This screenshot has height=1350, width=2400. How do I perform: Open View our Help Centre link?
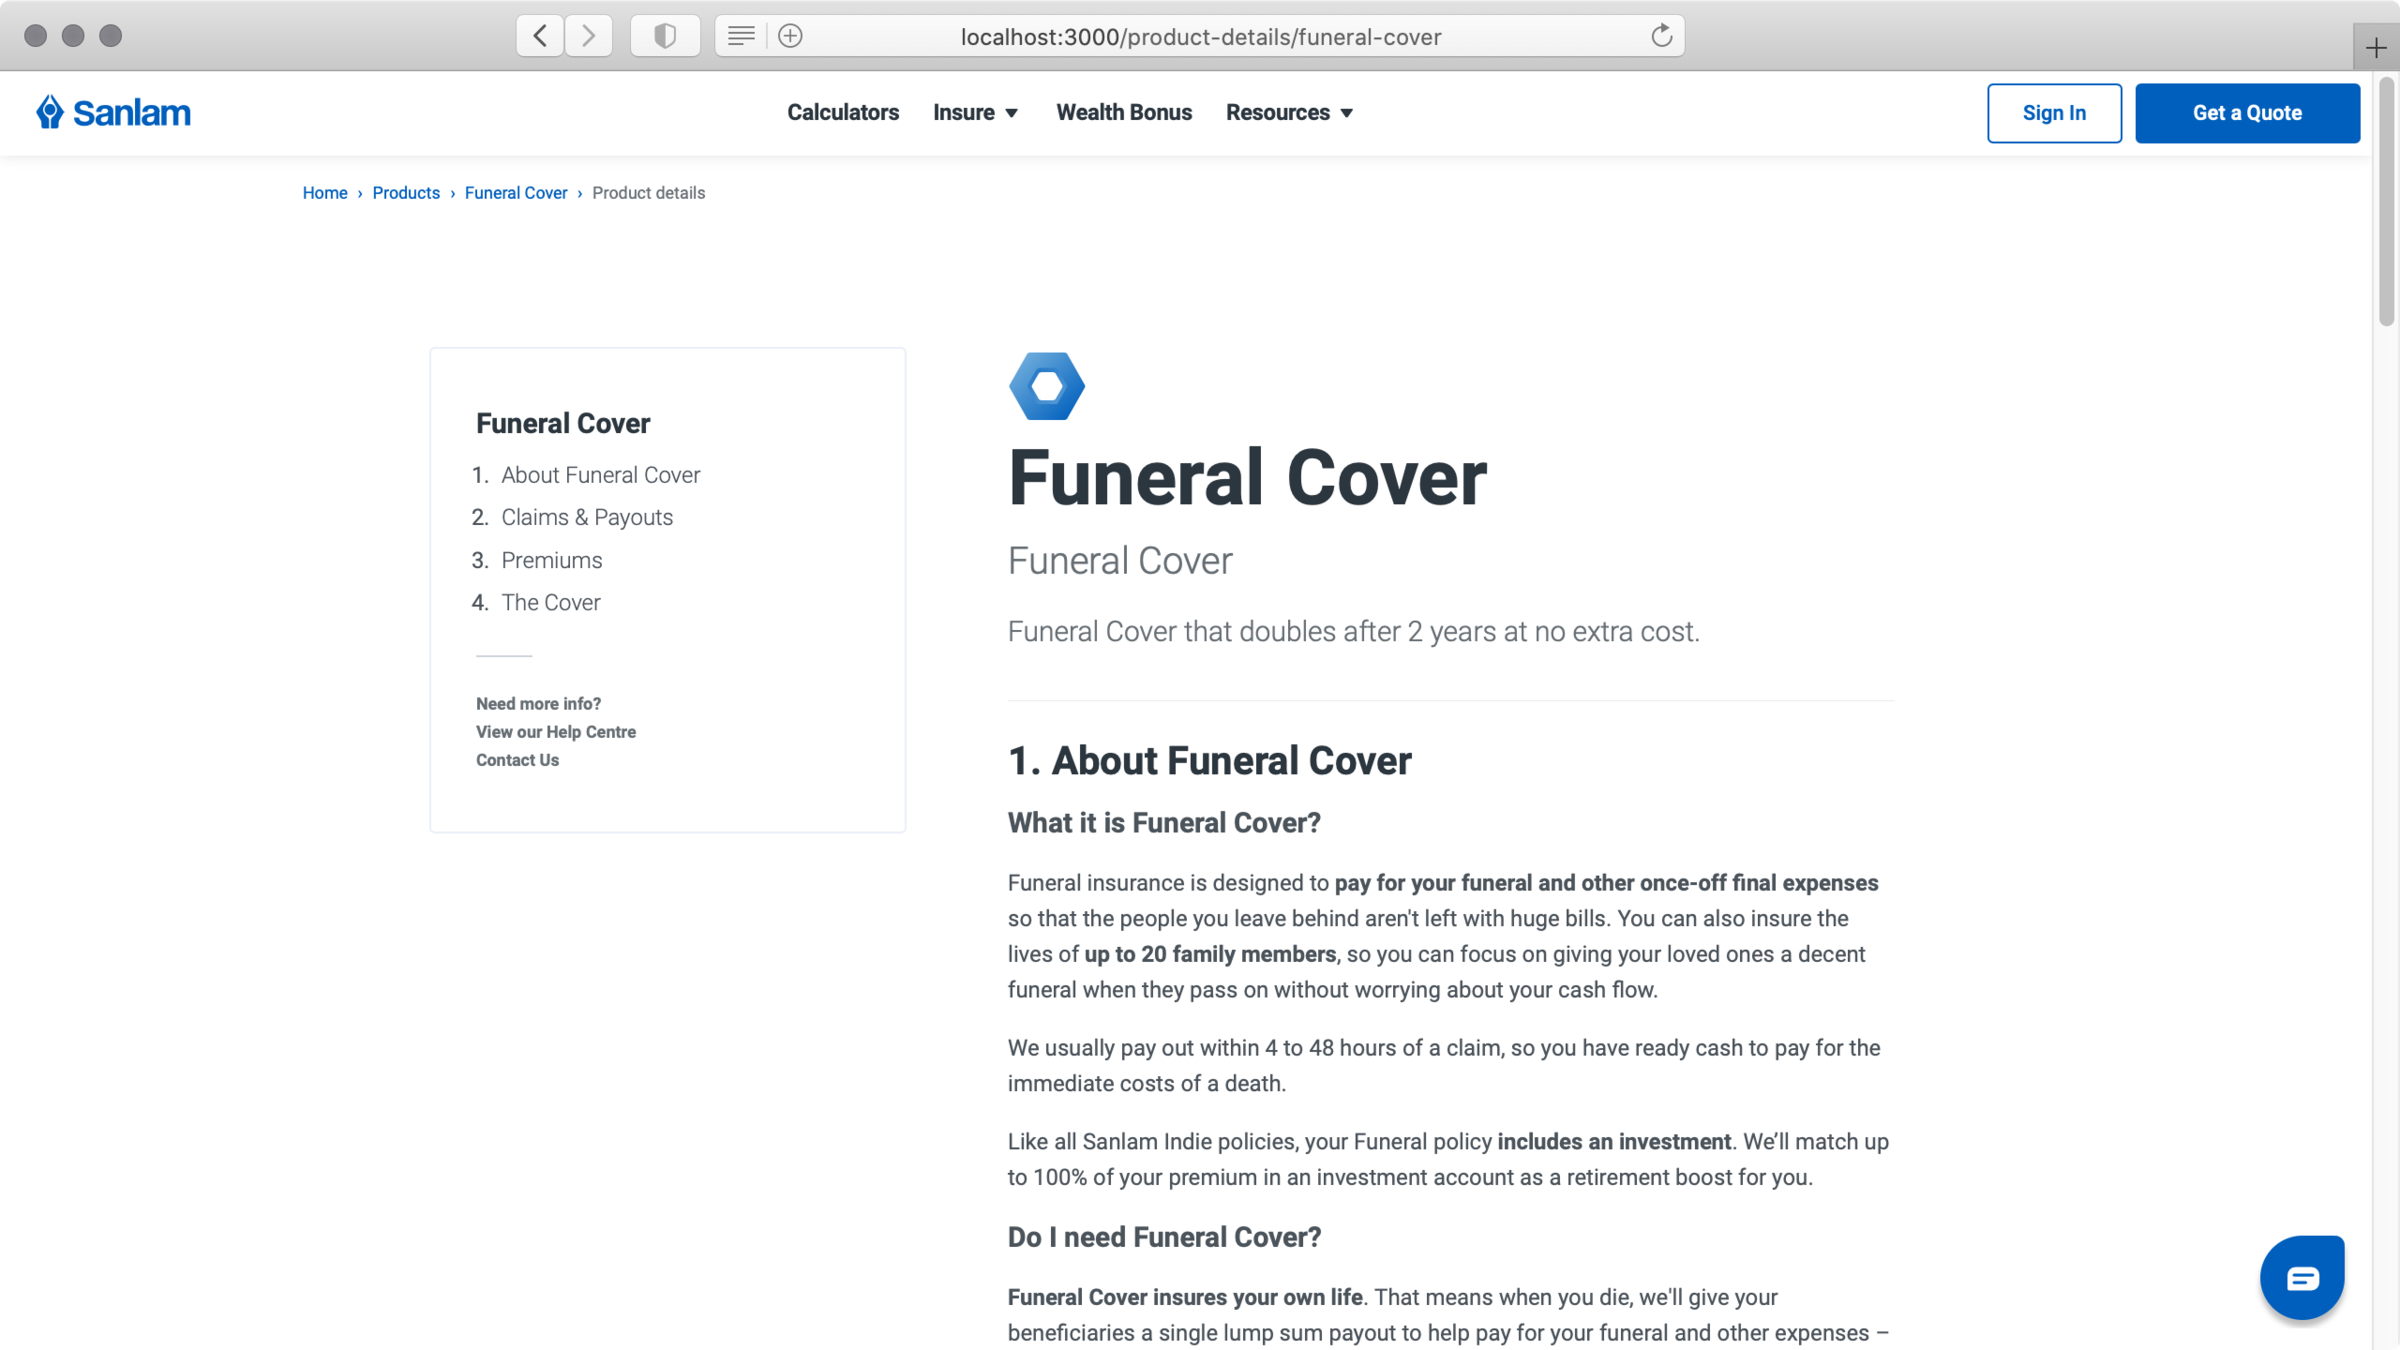pos(555,732)
